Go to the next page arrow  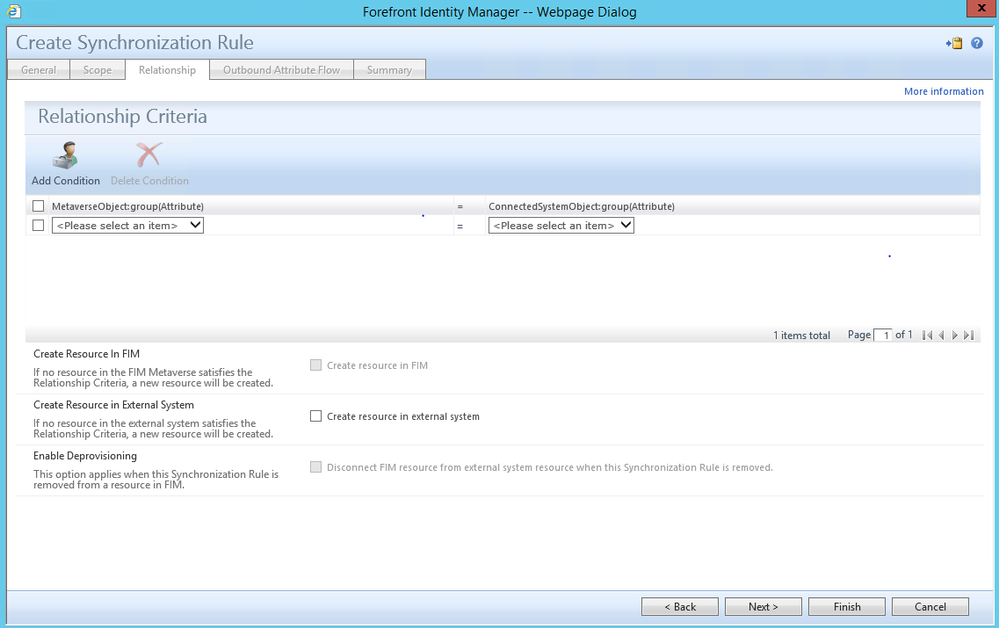[x=954, y=335]
